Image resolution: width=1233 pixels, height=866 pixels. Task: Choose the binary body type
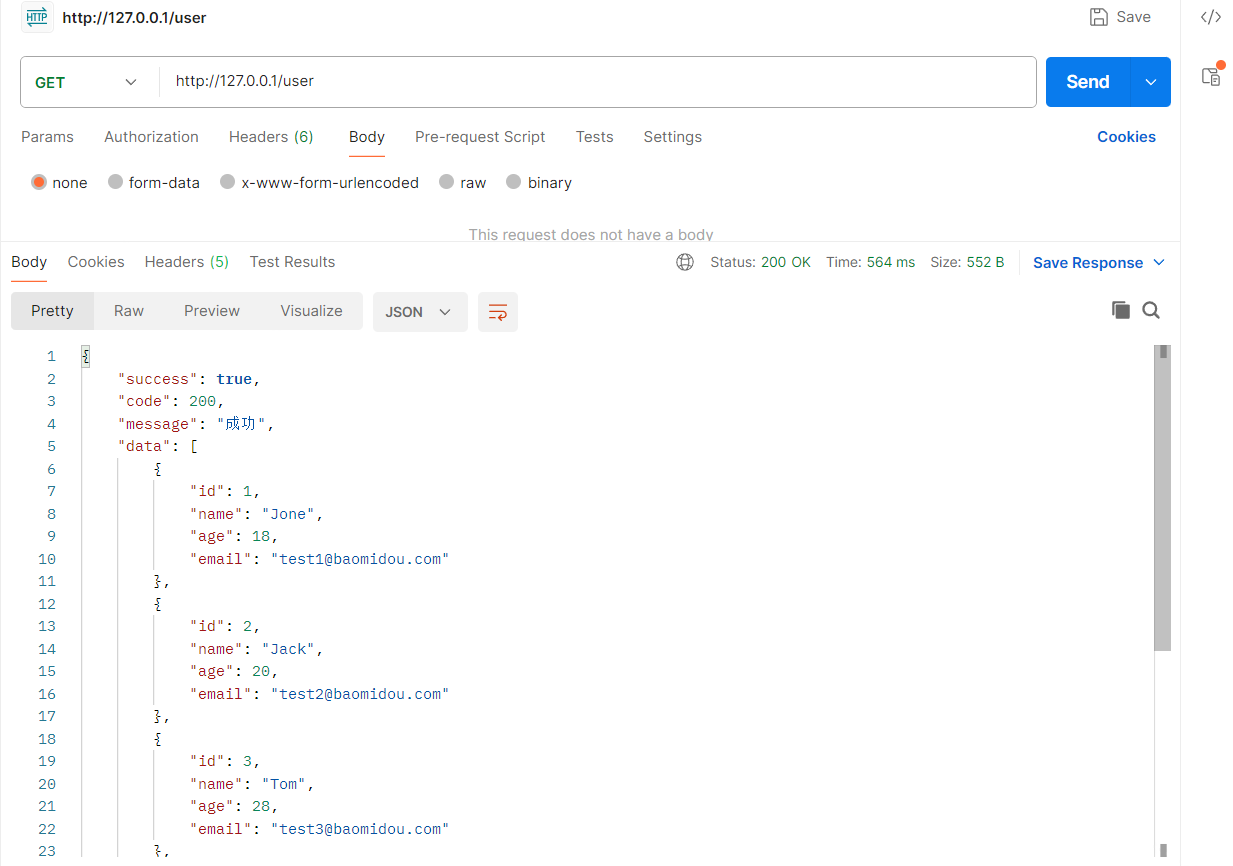514,182
